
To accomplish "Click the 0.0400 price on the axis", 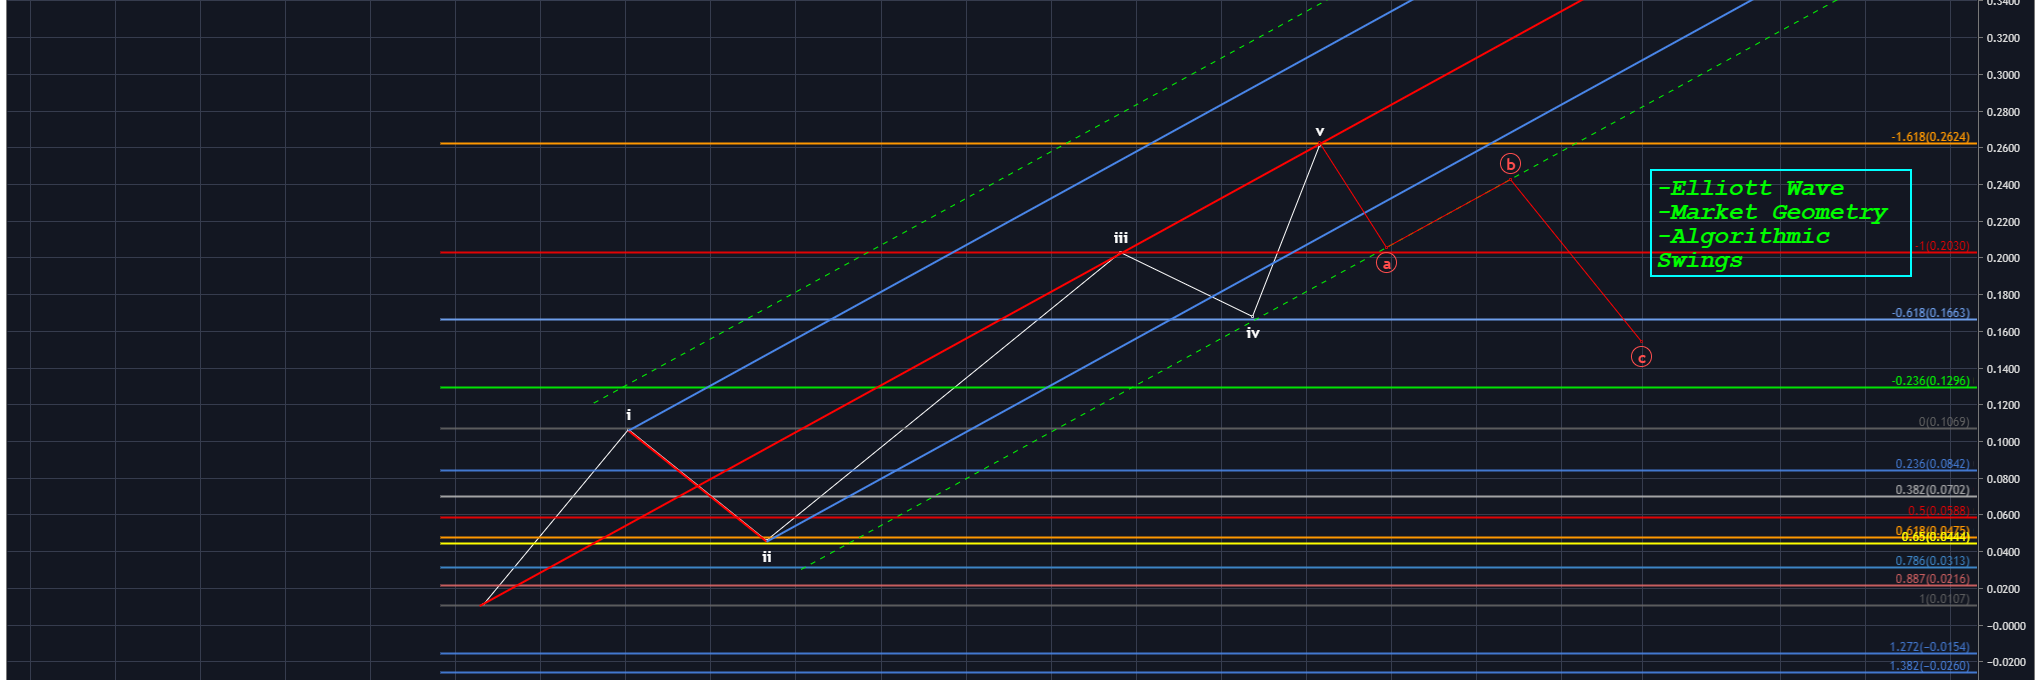I will (x=2003, y=552).
